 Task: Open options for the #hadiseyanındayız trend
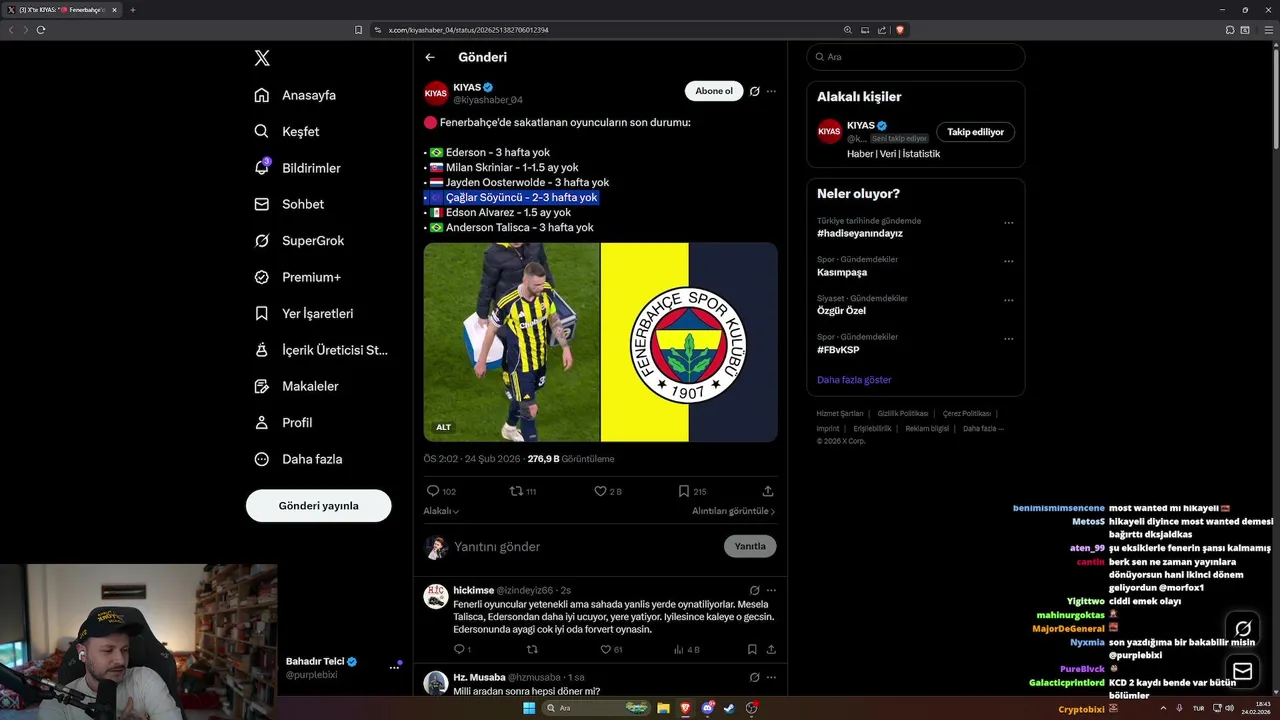click(1008, 223)
